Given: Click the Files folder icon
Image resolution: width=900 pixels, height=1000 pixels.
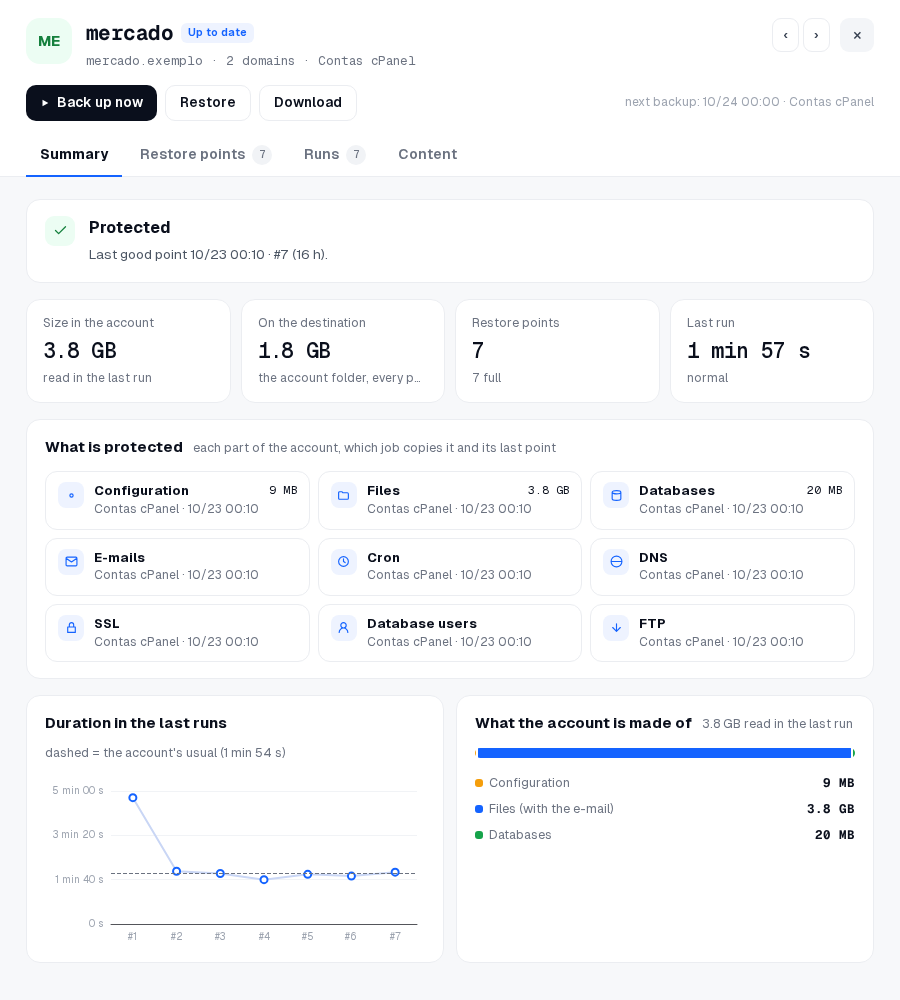Looking at the screenshot, I should coord(343,496).
